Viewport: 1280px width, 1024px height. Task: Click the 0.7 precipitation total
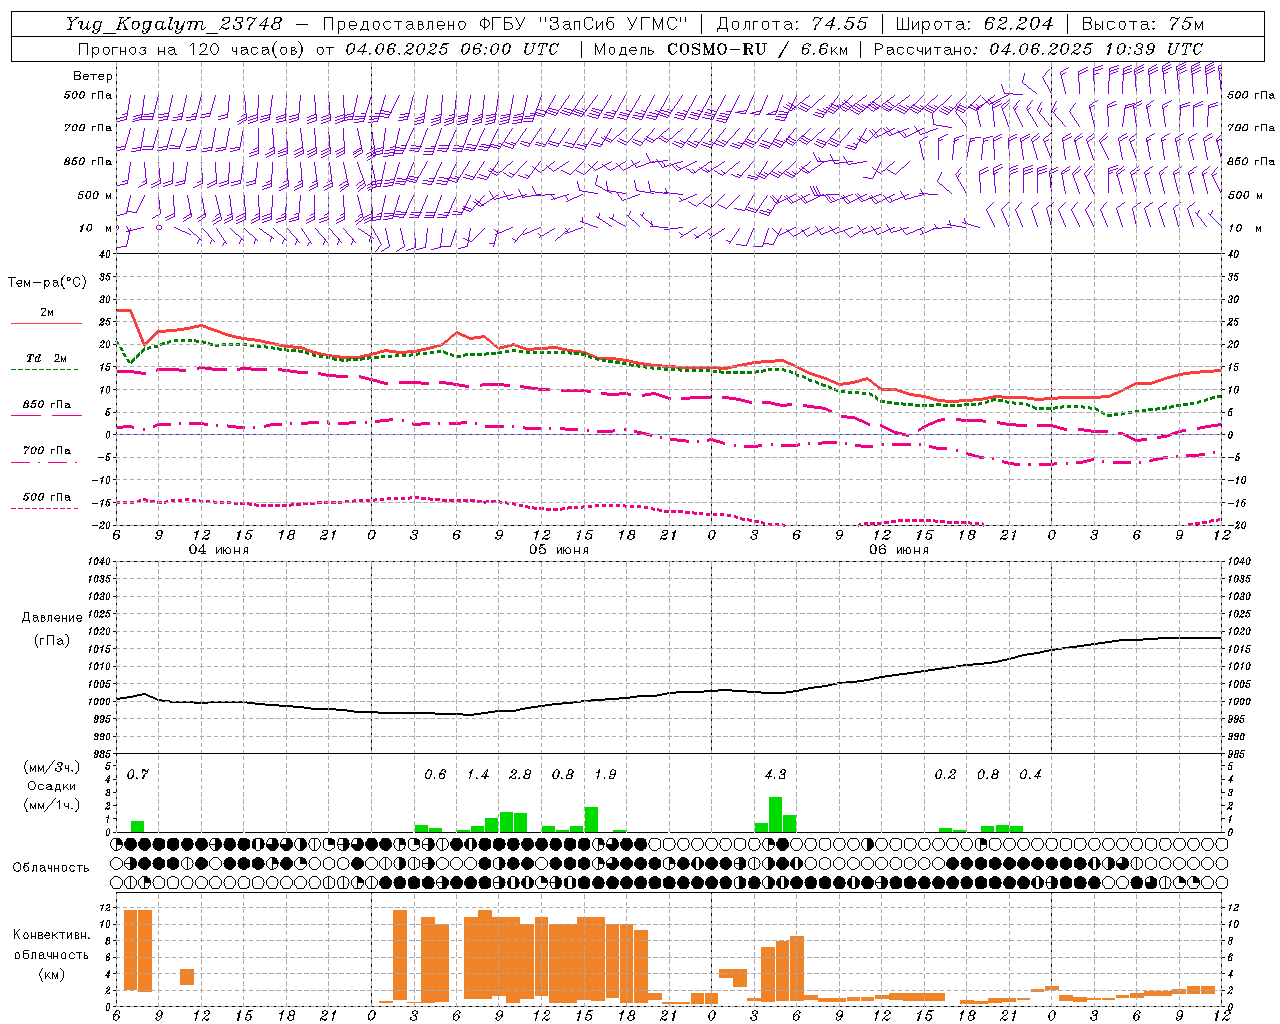pos(137,774)
